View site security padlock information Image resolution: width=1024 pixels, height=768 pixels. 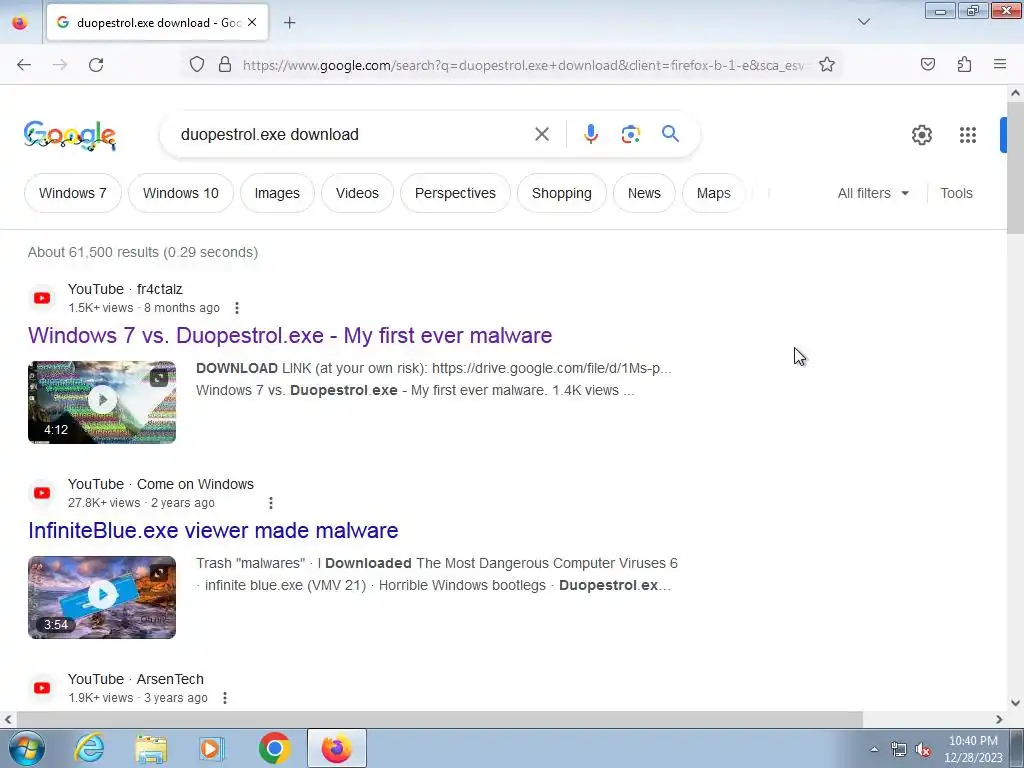pyautogui.click(x=225, y=65)
